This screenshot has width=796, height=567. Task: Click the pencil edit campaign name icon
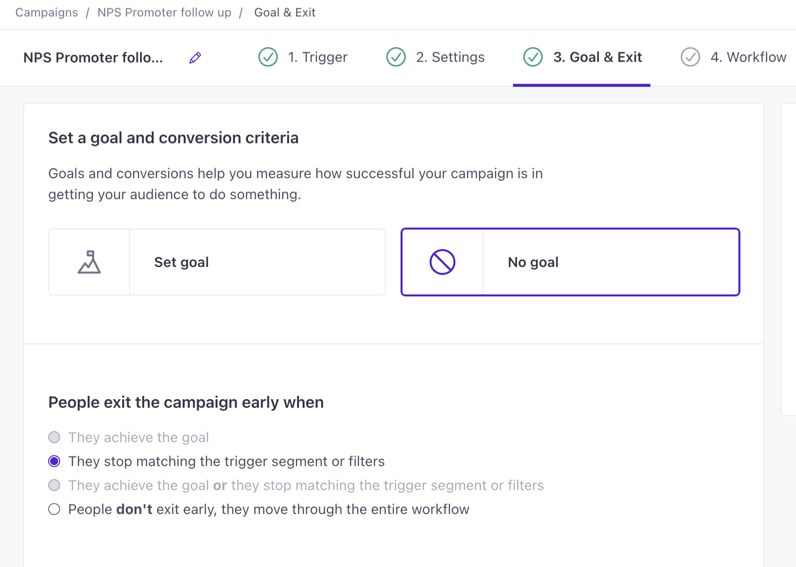tap(195, 58)
